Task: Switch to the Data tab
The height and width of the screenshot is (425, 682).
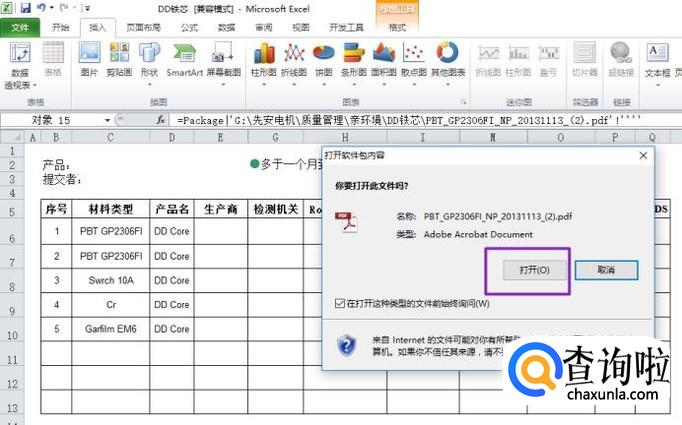Action: click(x=226, y=28)
